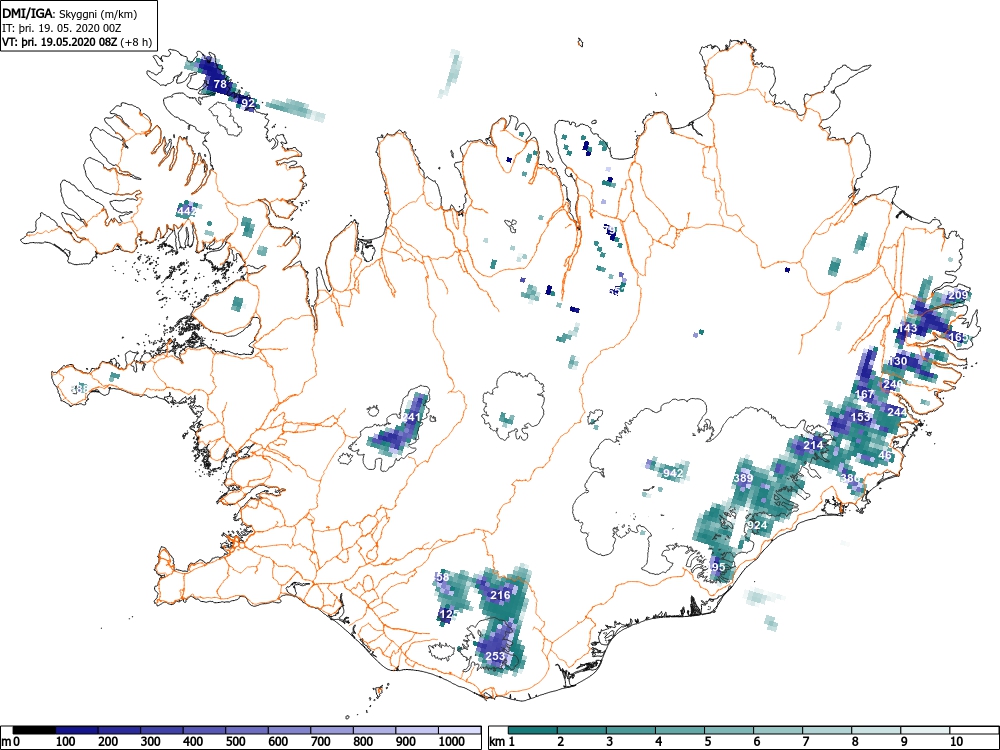Click the '216' visibility value in the south
This screenshot has width=1000, height=750.
pos(500,595)
